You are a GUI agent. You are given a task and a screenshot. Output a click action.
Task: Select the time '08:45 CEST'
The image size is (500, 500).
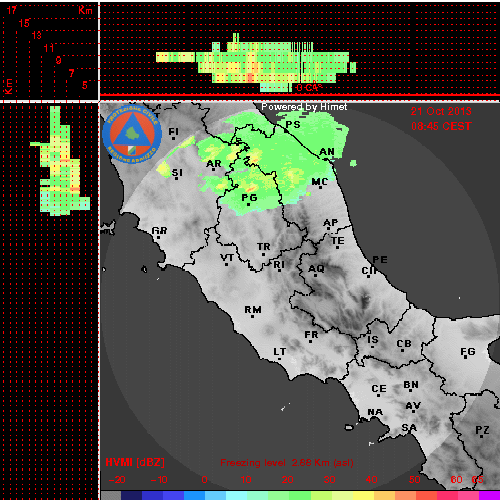(x=441, y=126)
